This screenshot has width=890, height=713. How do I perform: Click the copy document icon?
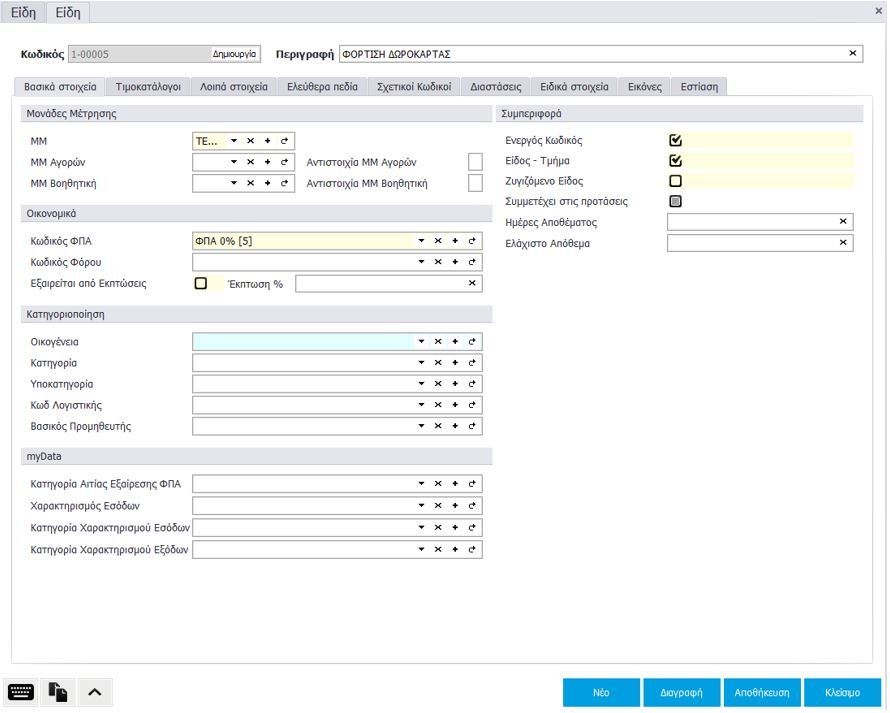[x=58, y=692]
